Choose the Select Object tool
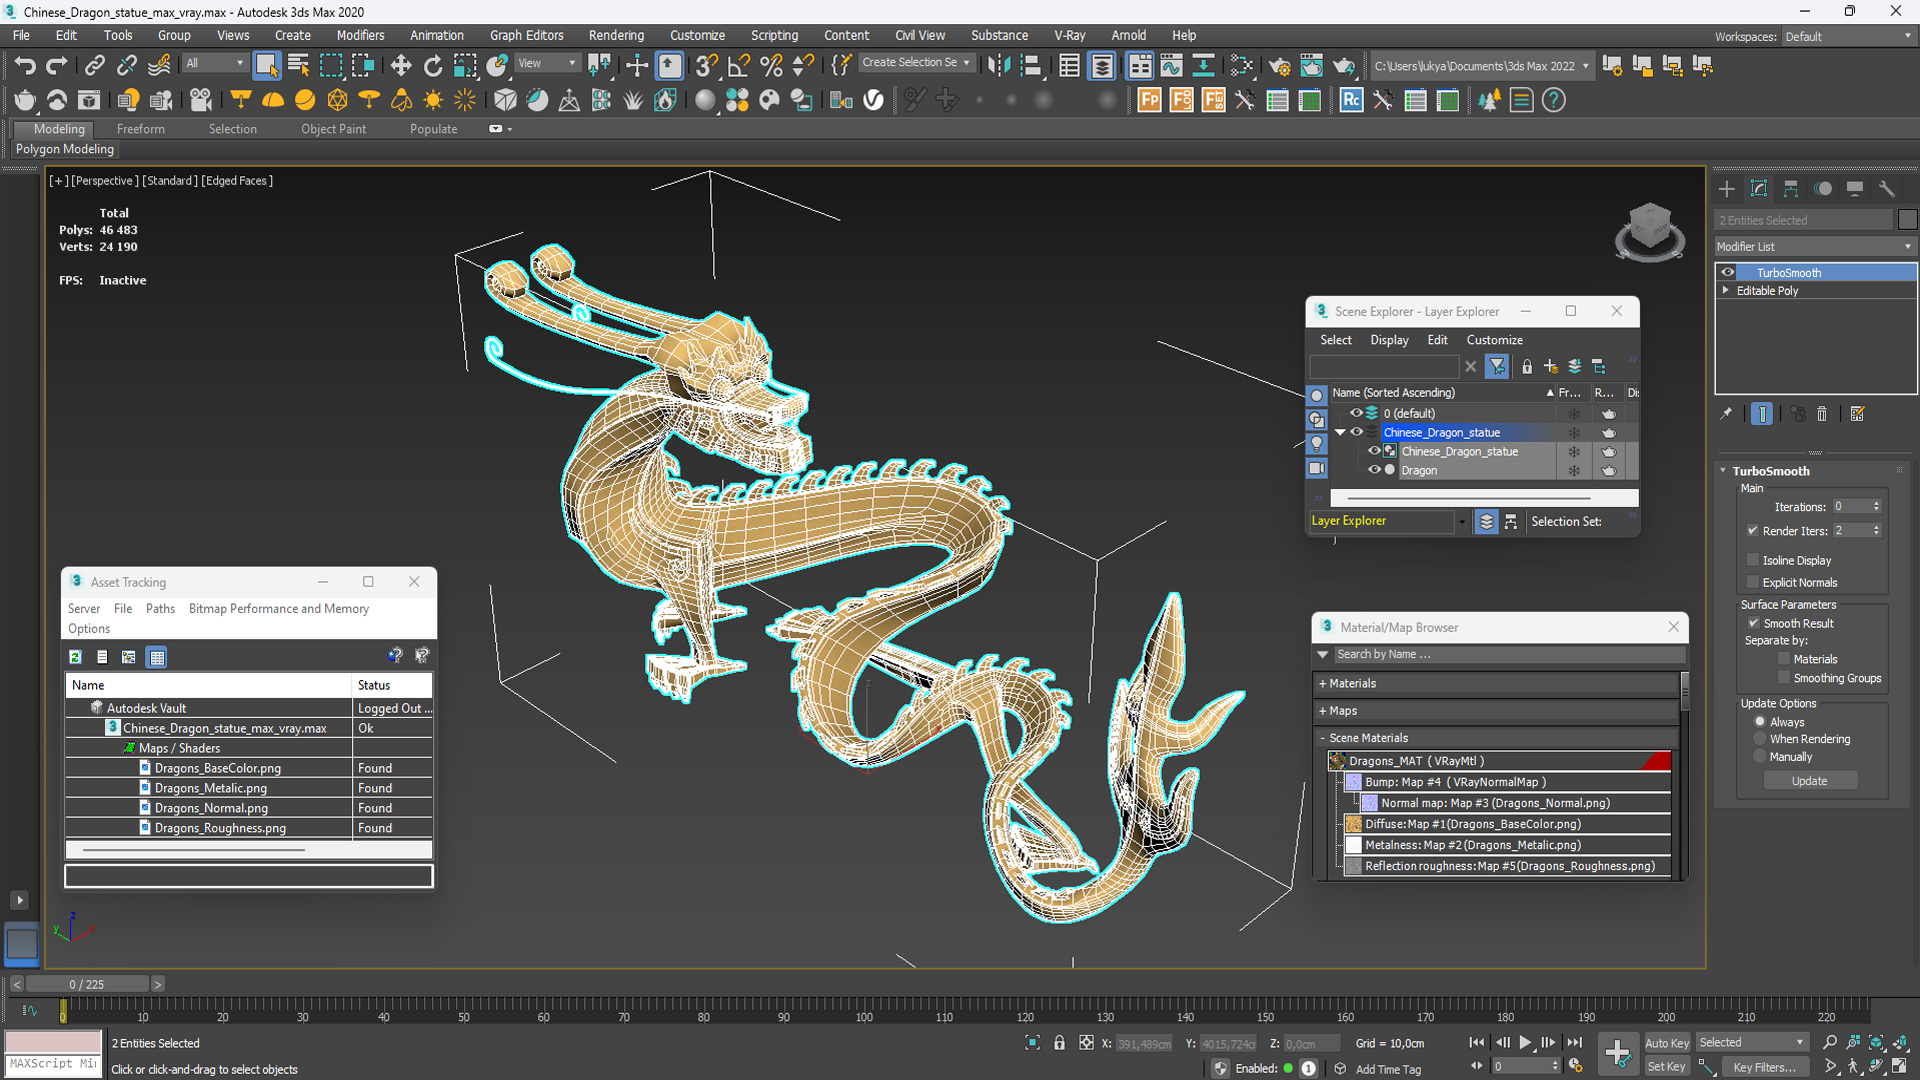 [266, 66]
